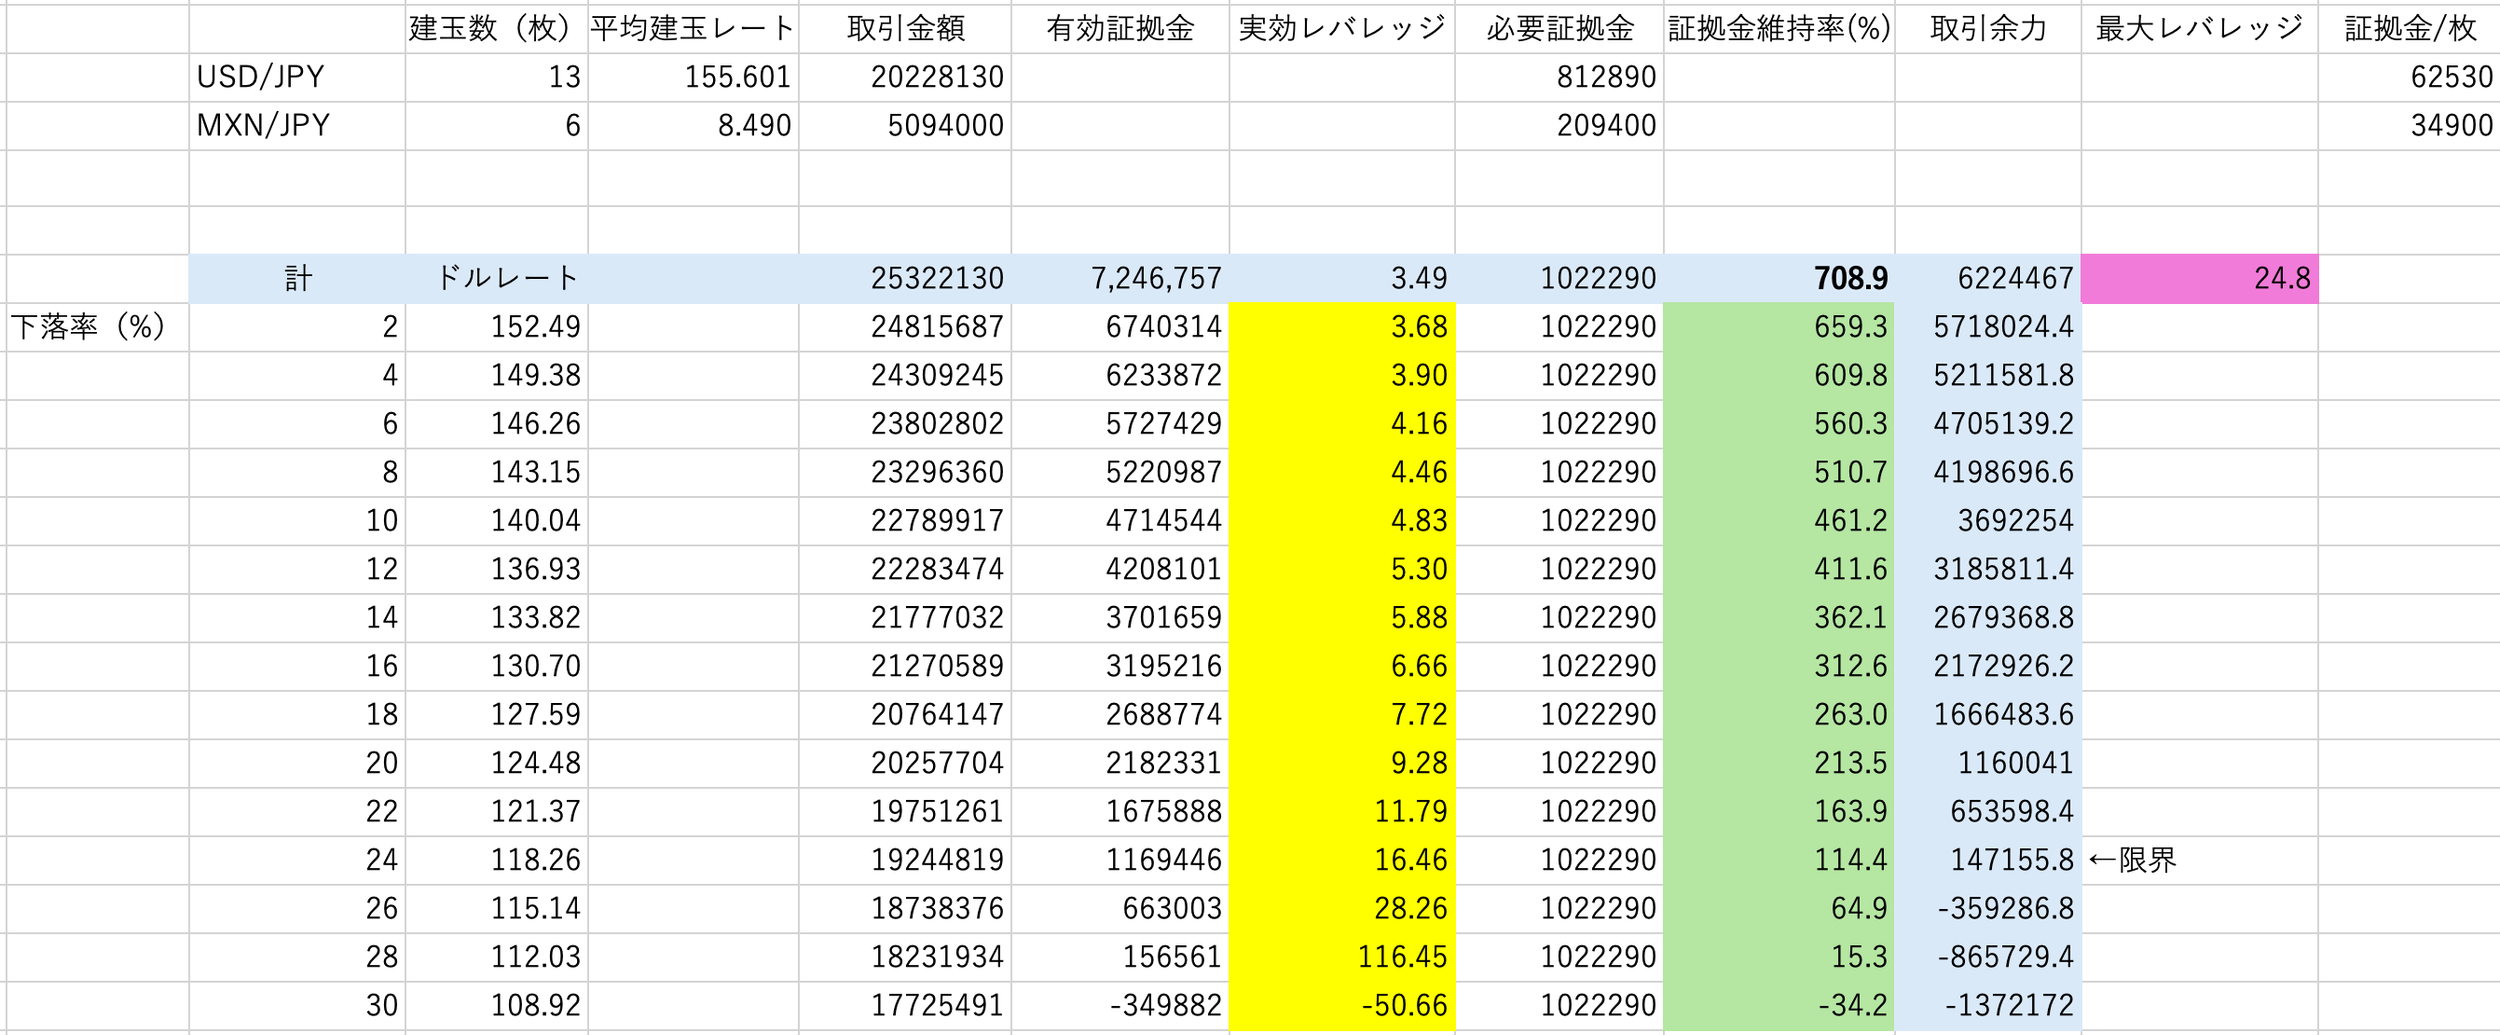Select margin per lot value 34900

tap(2409, 125)
